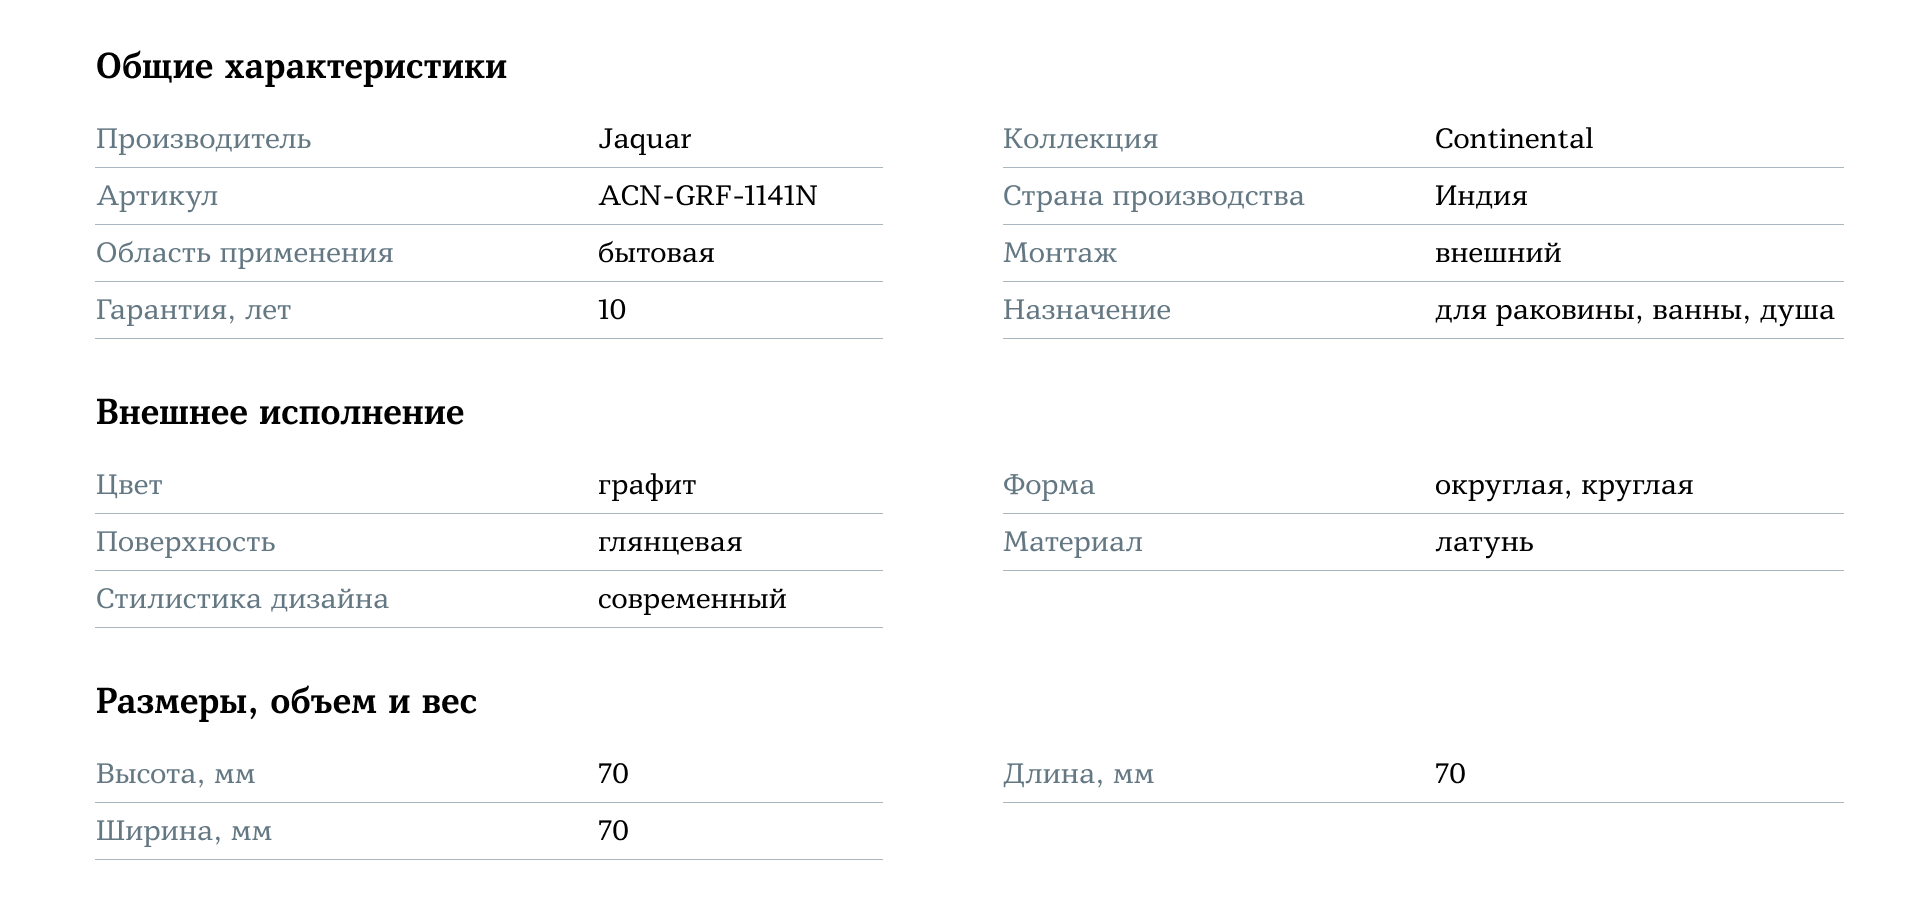Click the 'Внешнее исполнение' section heading

pyautogui.click(x=280, y=413)
